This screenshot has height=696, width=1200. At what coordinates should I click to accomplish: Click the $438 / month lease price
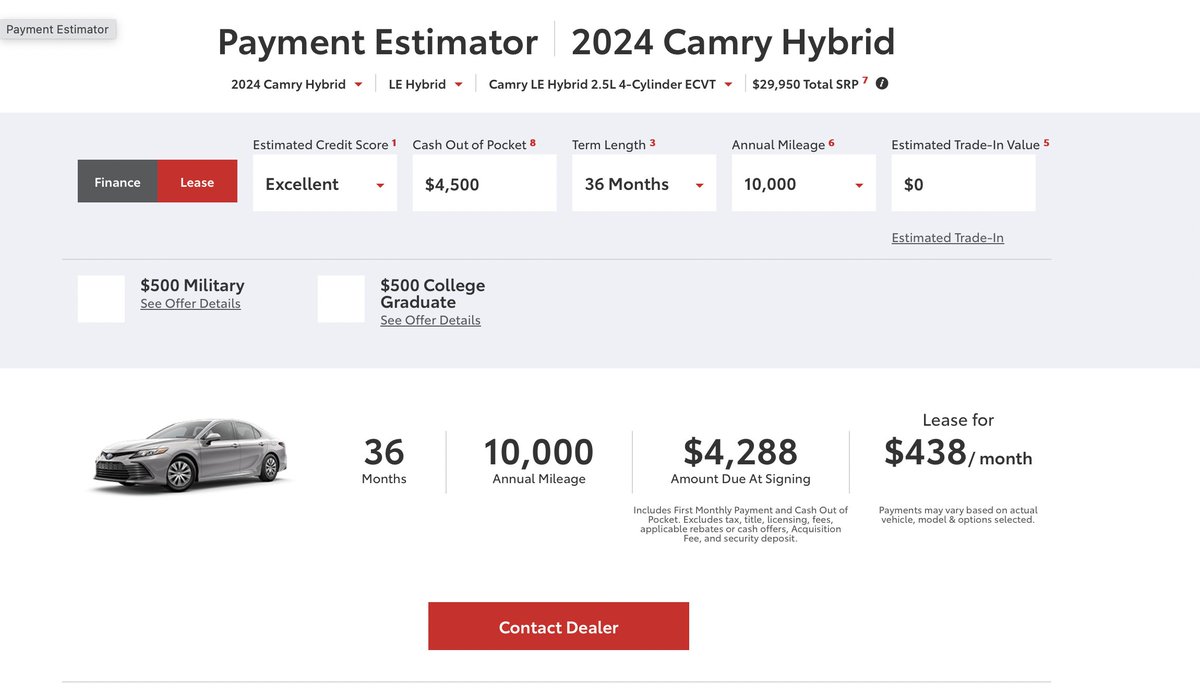pyautogui.click(x=958, y=453)
